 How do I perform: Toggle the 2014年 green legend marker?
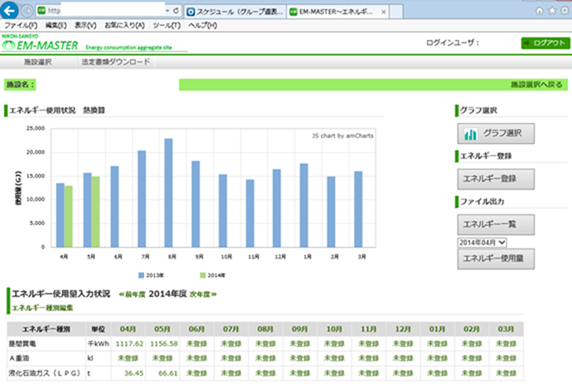coord(203,275)
